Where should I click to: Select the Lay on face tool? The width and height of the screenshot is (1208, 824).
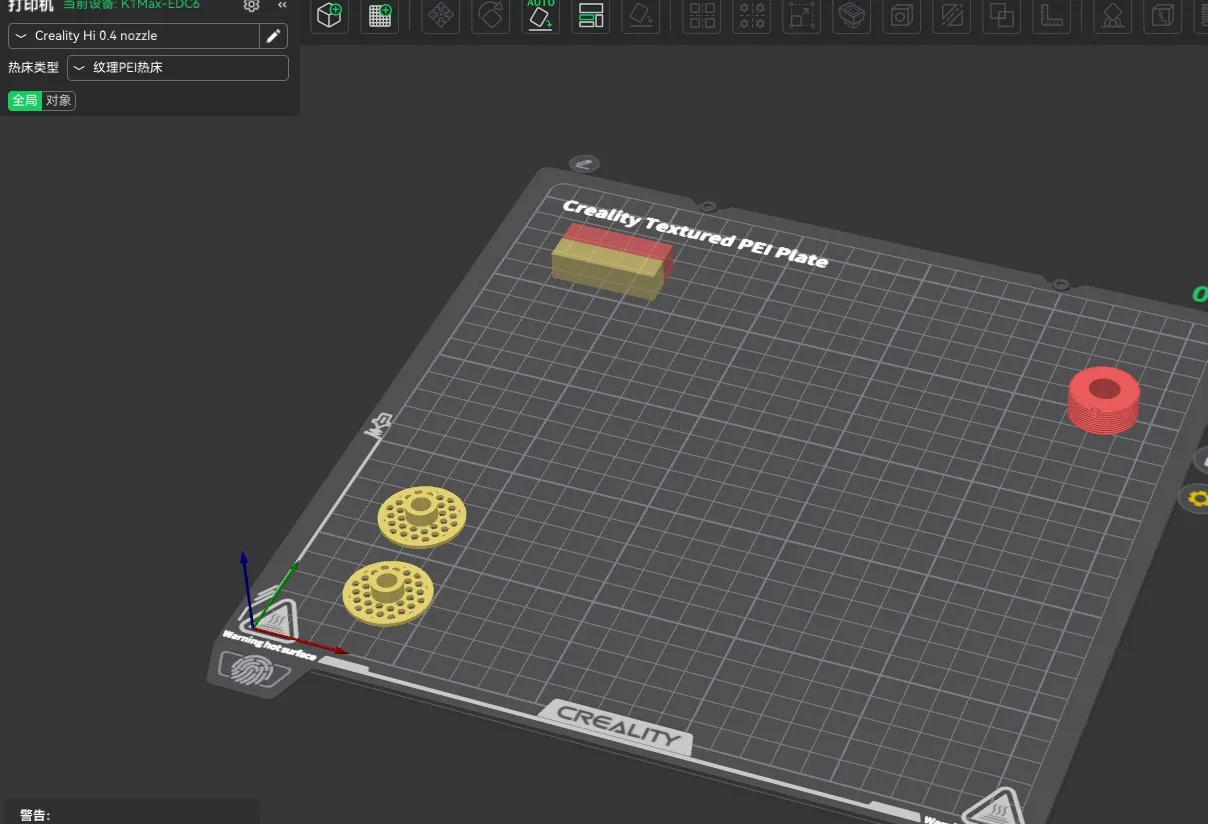641,16
